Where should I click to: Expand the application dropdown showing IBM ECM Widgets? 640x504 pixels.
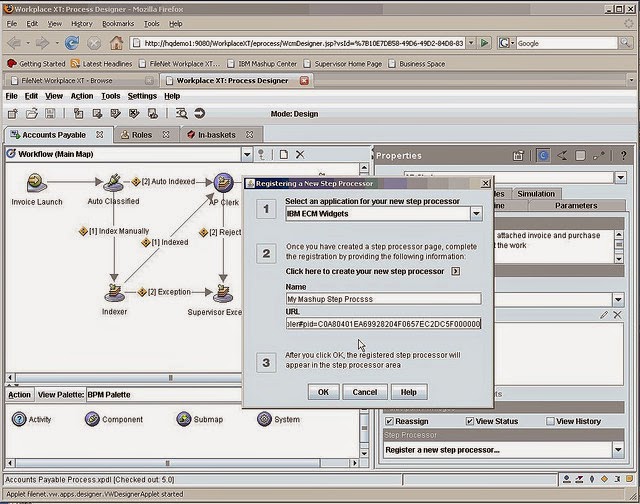[476, 214]
